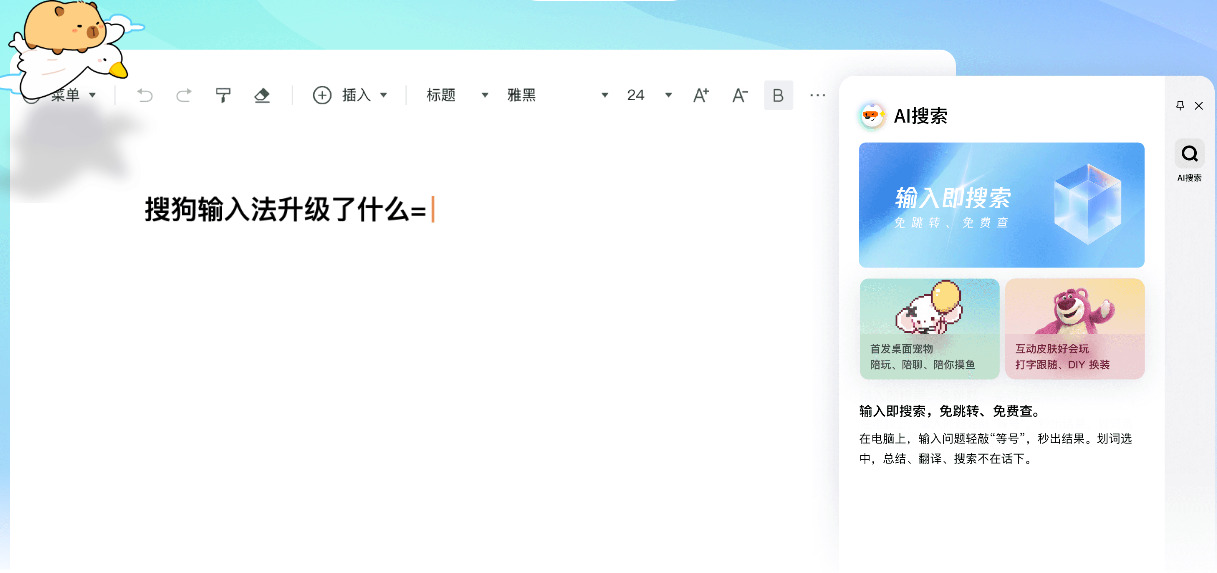Viewport: 1217px width, 573px height.
Task: Open the 雅黑 font family dropdown
Action: pyautogui.click(x=558, y=95)
